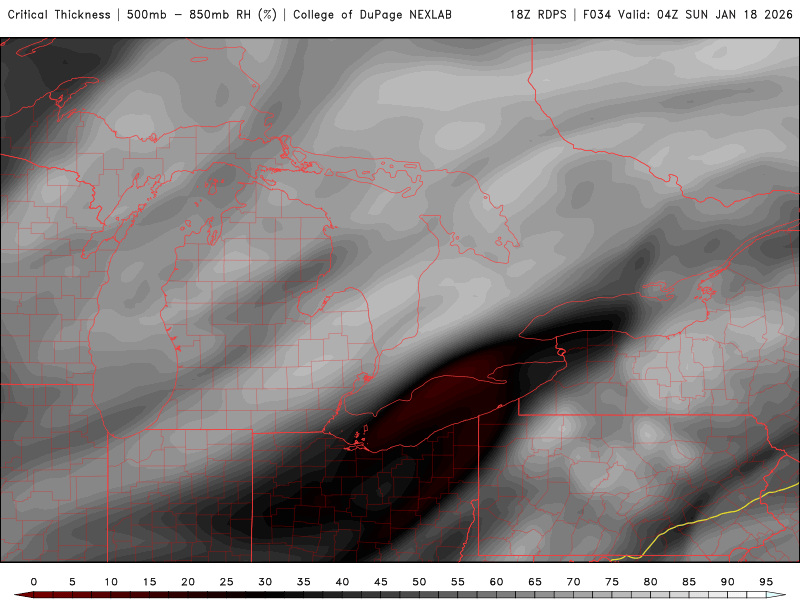
Task: Click the "18Z RDPS" model run label
Action: [x=538, y=14]
